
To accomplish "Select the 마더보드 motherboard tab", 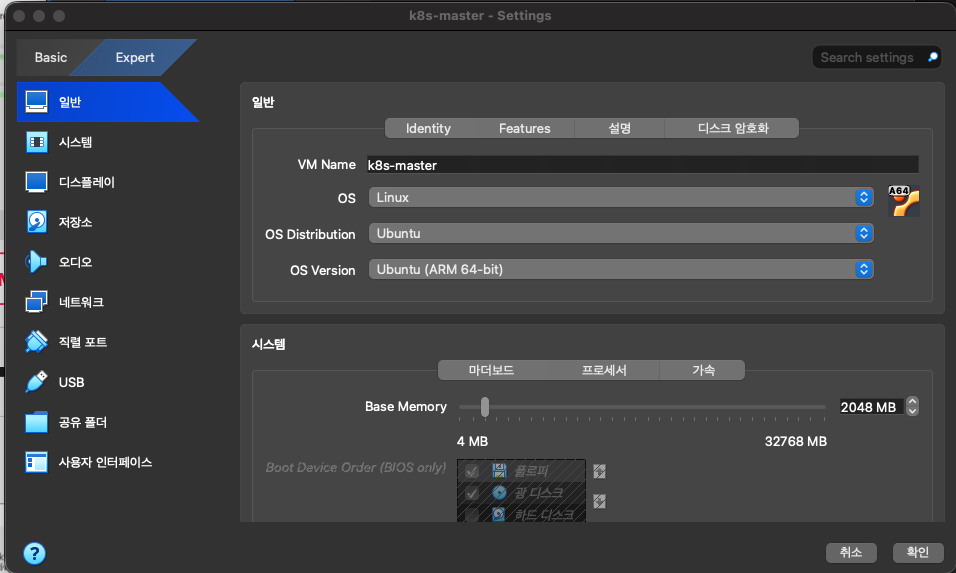I will tap(491, 370).
